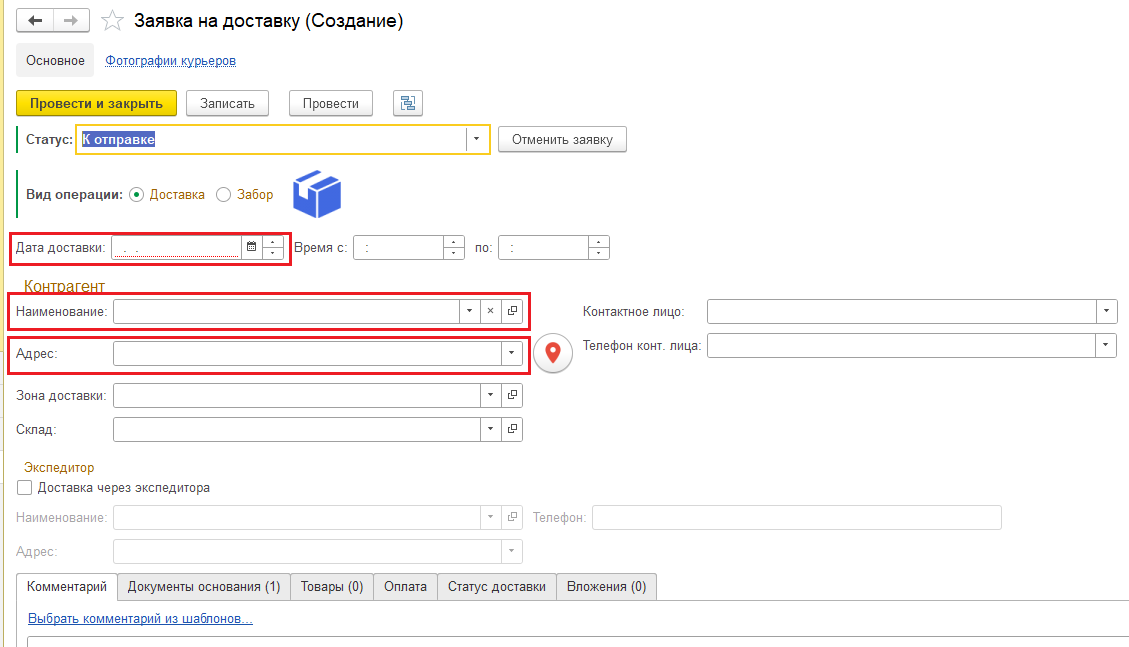Open the Товары (0) tab
Screen dimensions: 1129x647
(332, 587)
